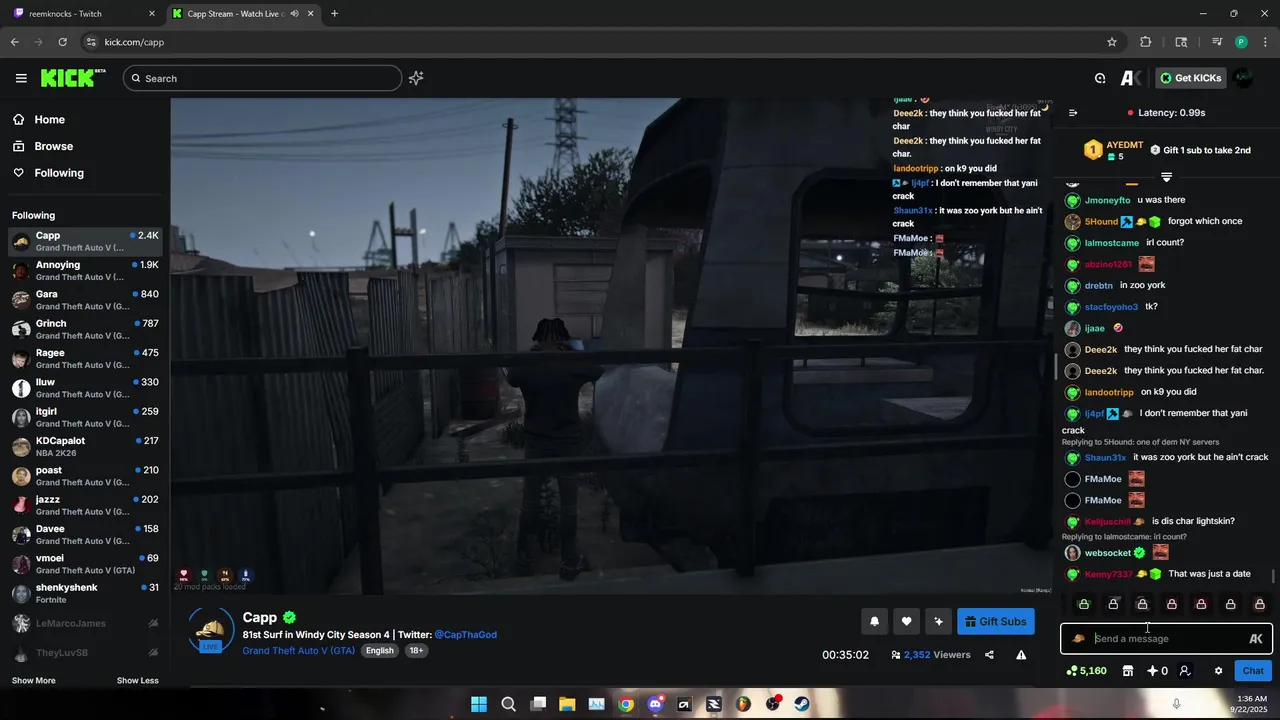Open the user avatar menu
The width and height of the screenshot is (1280, 720).
click(1244, 78)
